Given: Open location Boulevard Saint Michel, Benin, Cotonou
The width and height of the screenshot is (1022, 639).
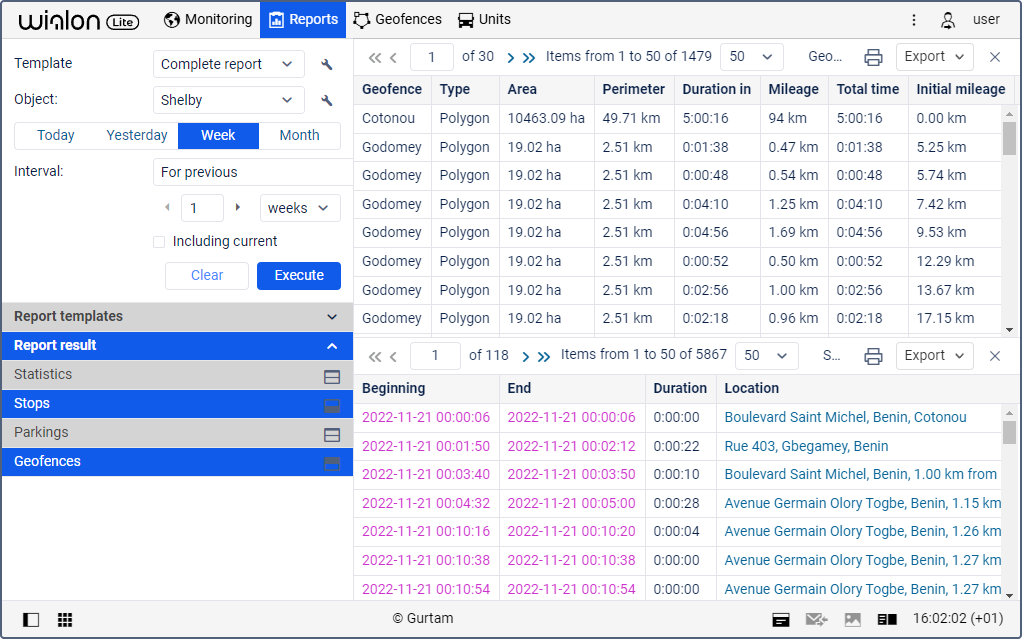Looking at the screenshot, I should pyautogui.click(x=845, y=418).
